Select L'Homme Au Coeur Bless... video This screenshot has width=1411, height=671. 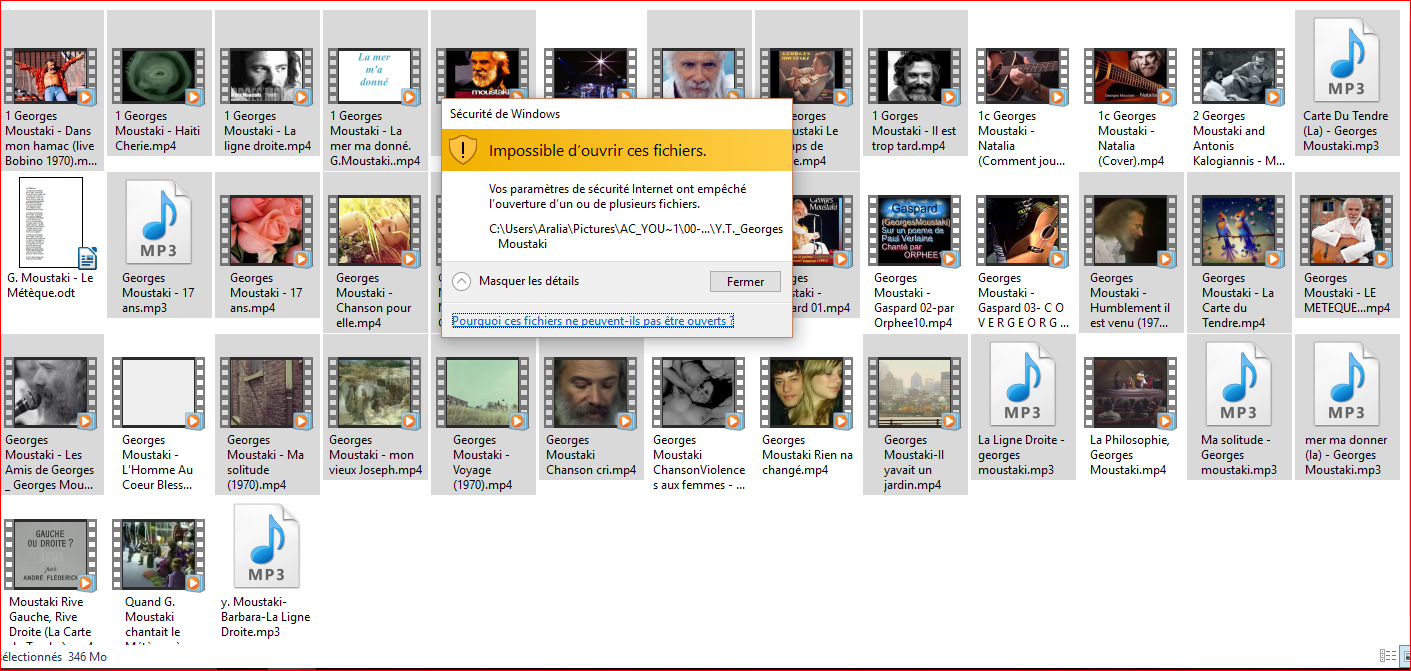[x=159, y=393]
